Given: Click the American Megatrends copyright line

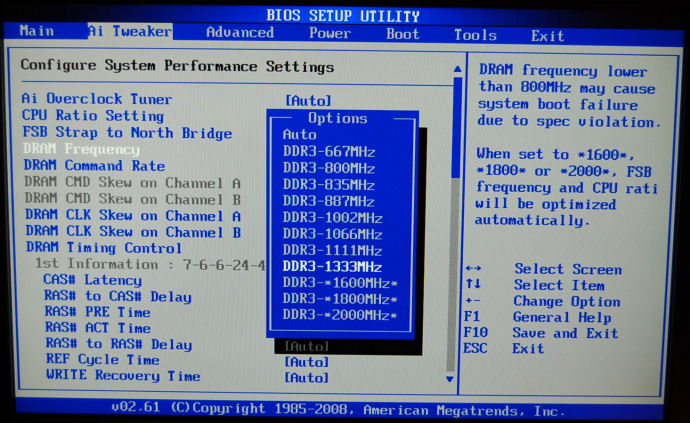Looking at the screenshot, I should [x=338, y=409].
